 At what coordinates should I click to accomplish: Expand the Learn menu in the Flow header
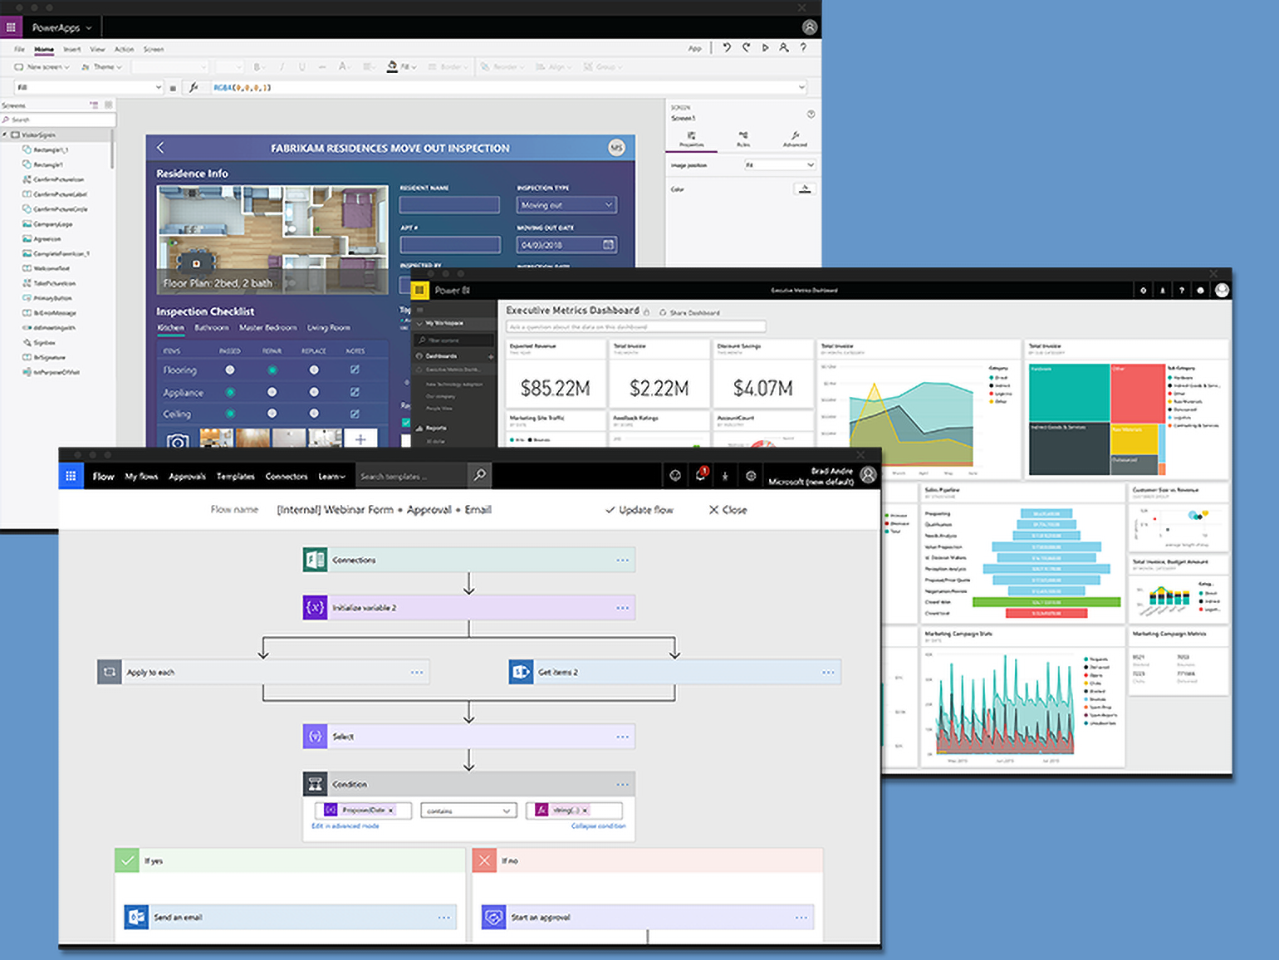332,476
